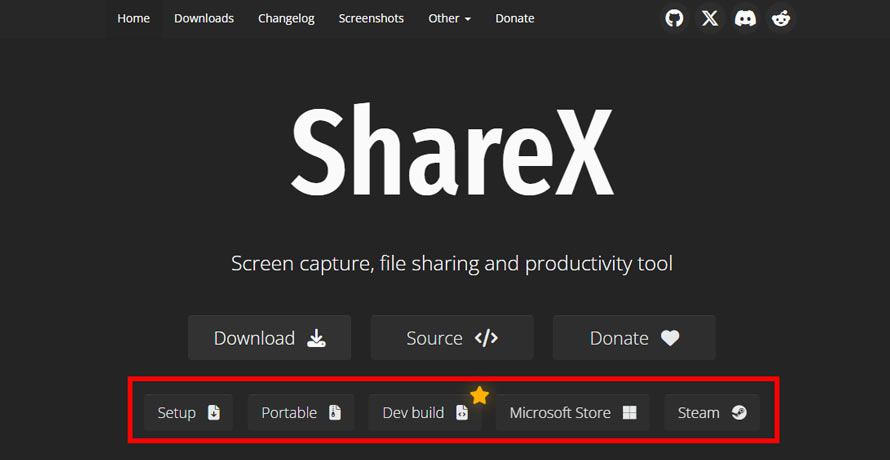Image resolution: width=890 pixels, height=460 pixels.
Task: Open the GitHub icon link
Action: point(674,19)
